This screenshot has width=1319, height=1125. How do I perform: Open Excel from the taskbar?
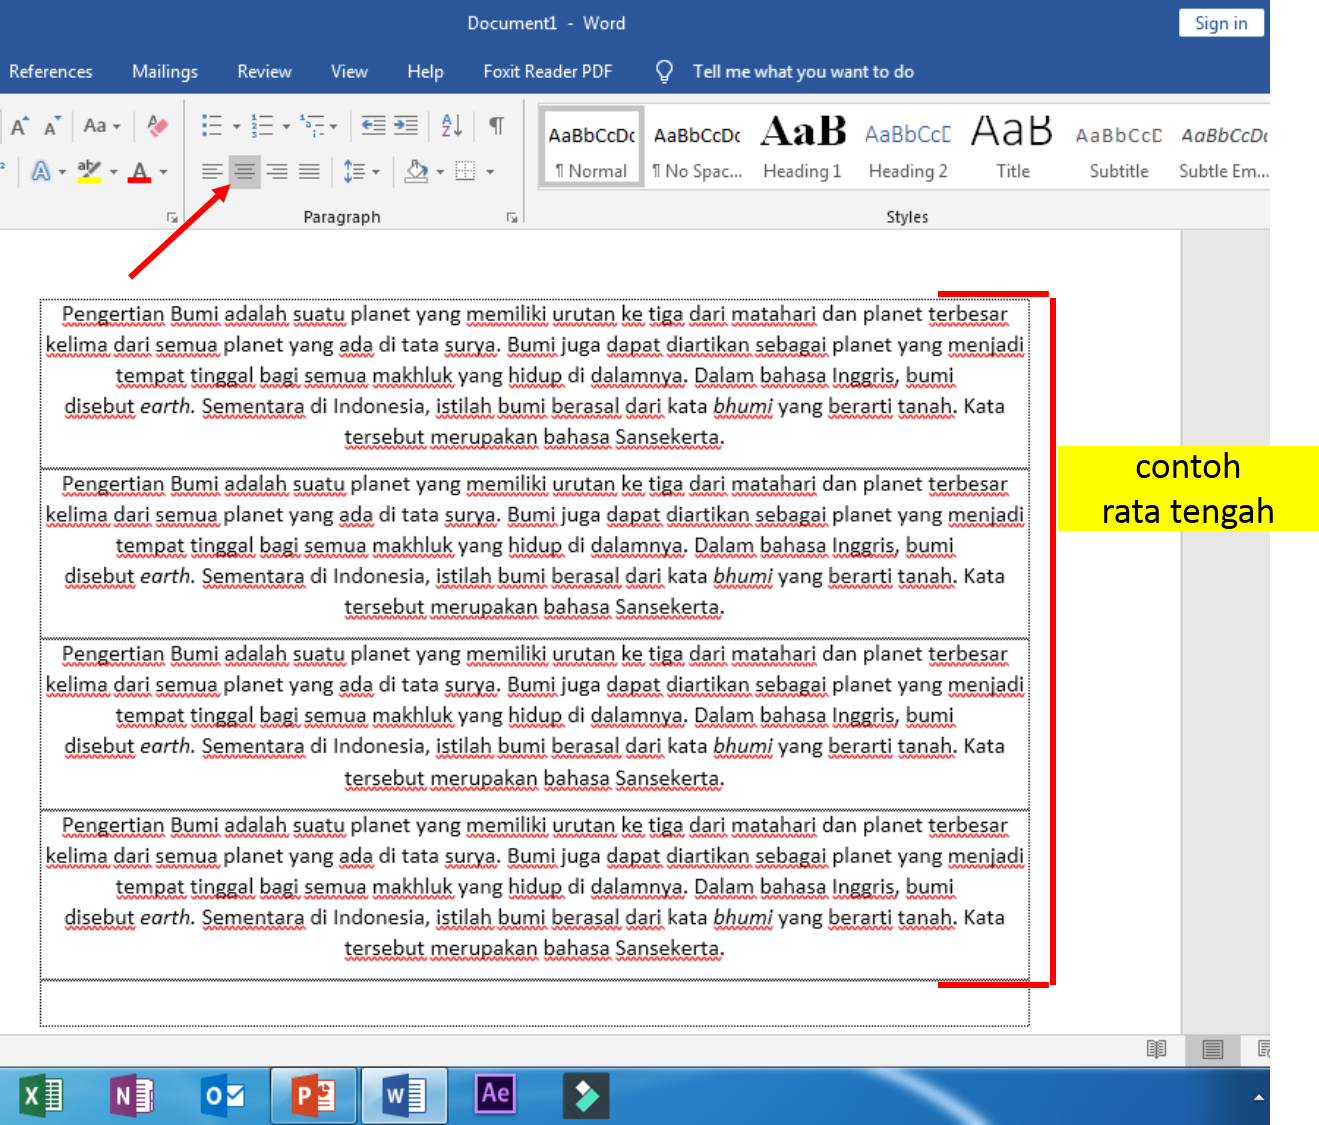[x=42, y=1096]
